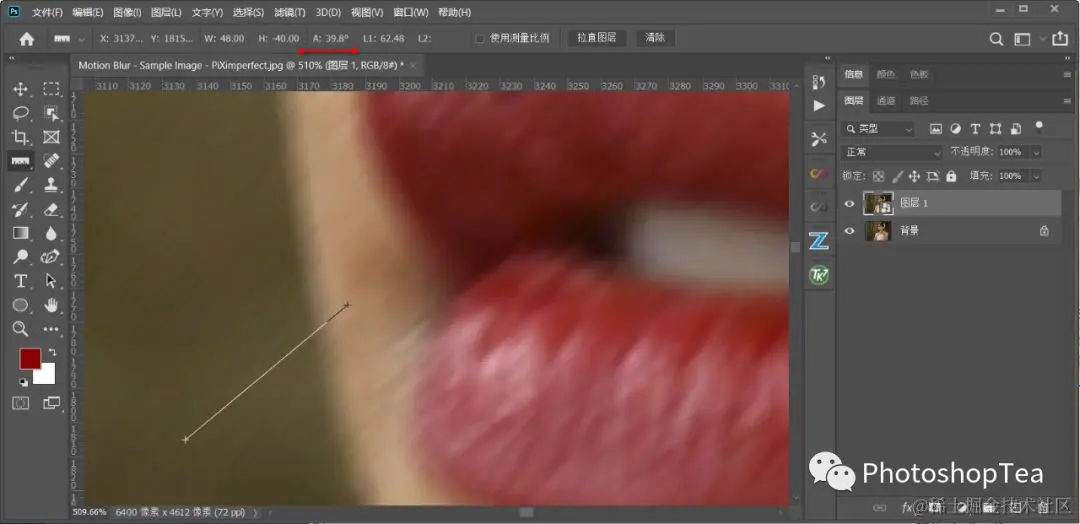The image size is (1080, 524).
Task: Open the 图像(I) menu
Action: pos(127,12)
